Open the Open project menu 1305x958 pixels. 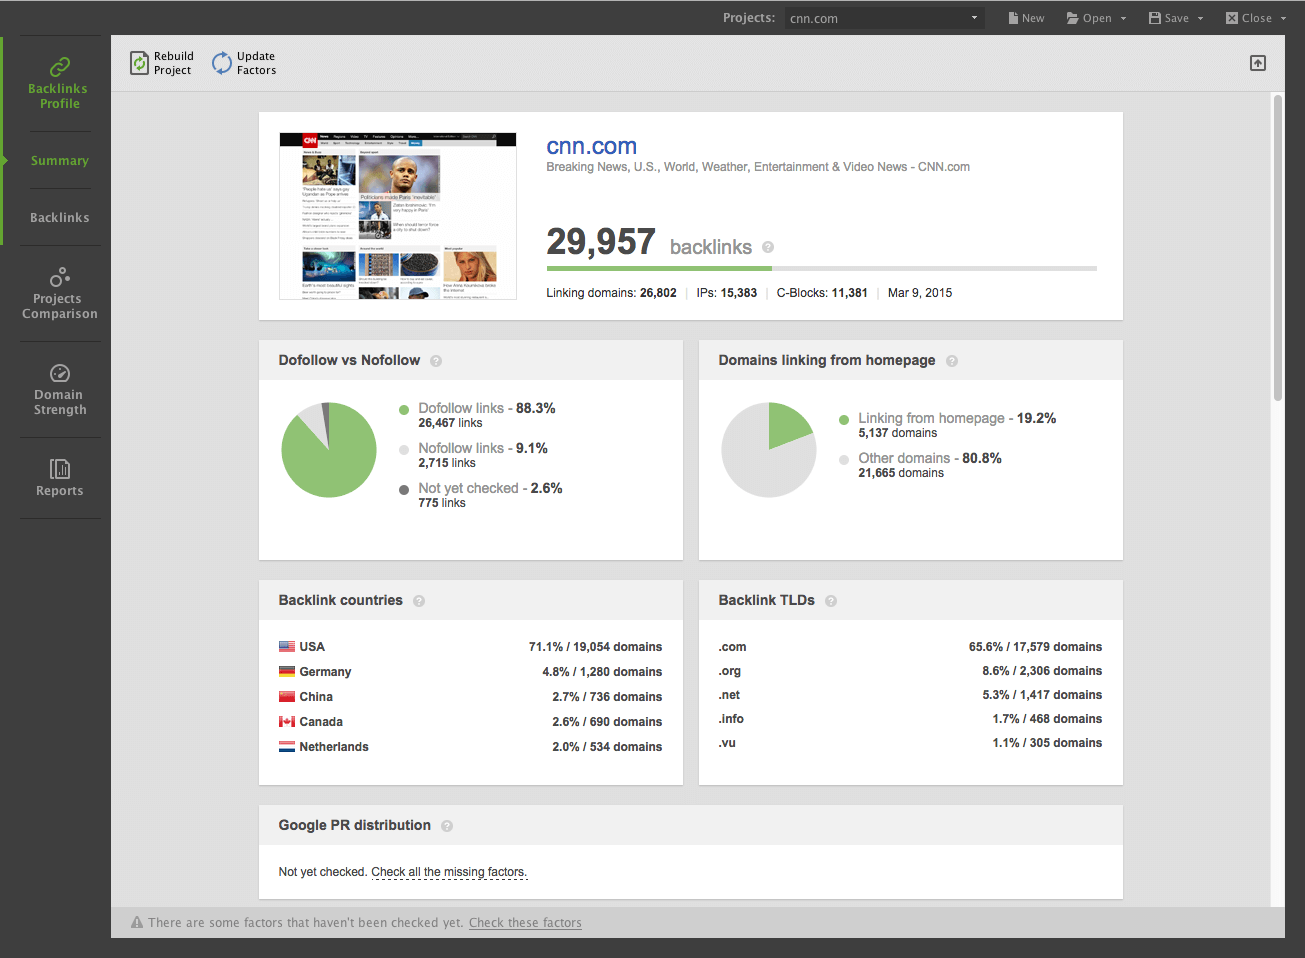pyautogui.click(x=1096, y=18)
